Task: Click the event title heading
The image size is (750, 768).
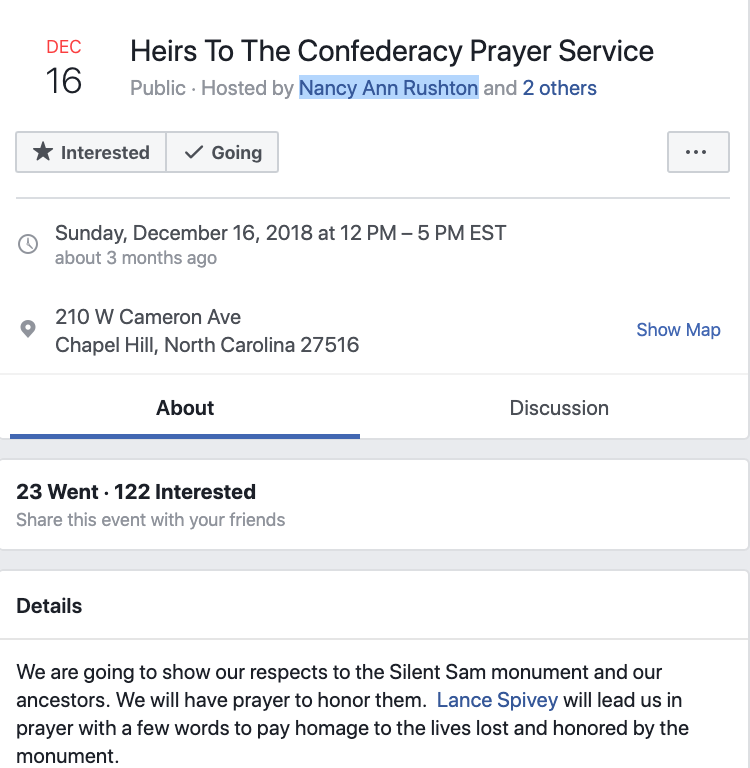Action: coord(392,51)
